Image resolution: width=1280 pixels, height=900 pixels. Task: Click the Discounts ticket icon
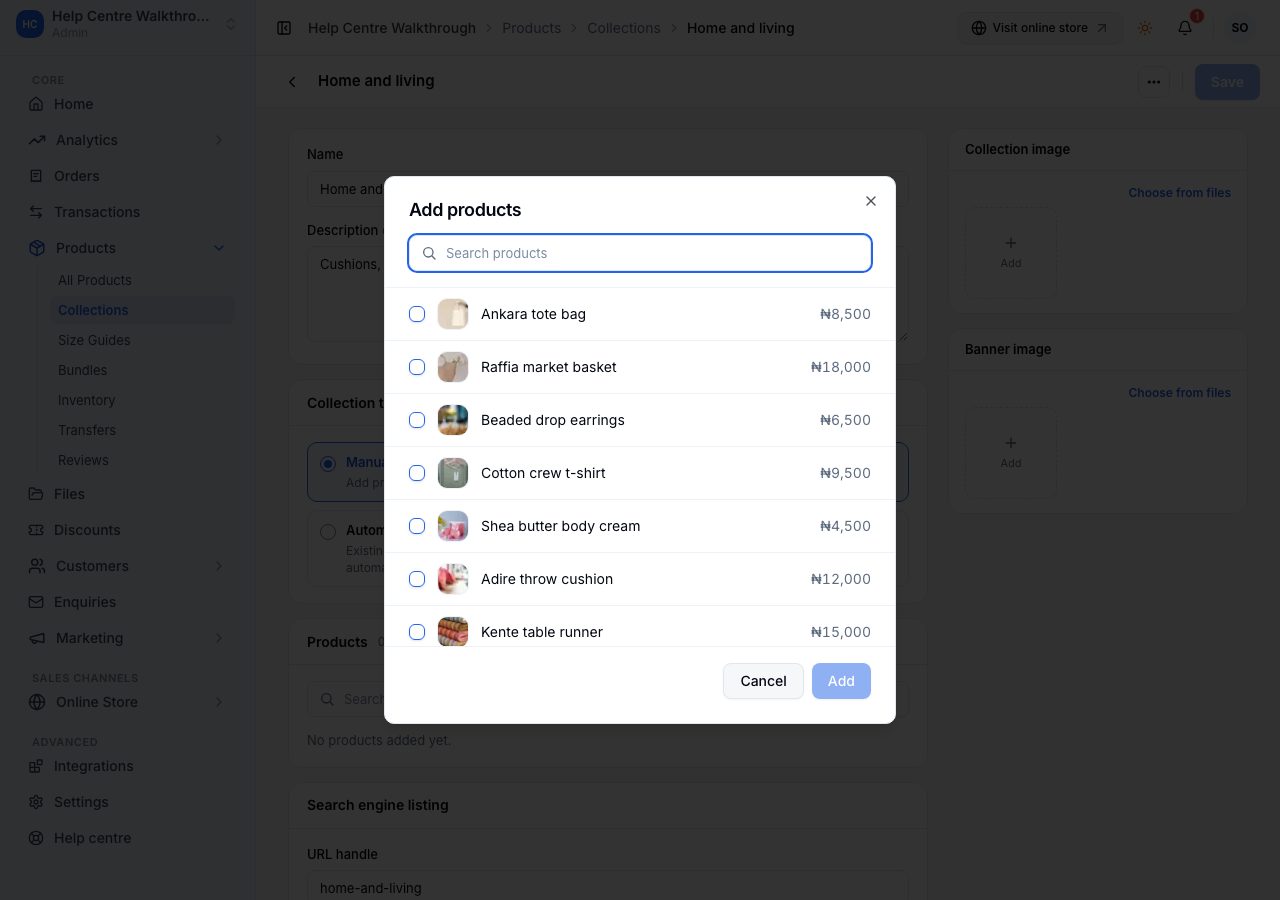[37, 530]
